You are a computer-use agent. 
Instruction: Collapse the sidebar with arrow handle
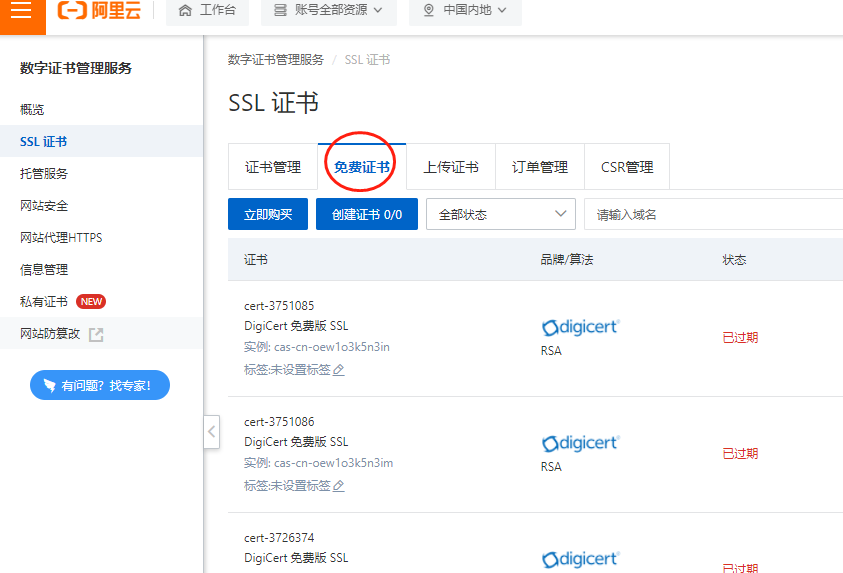(x=212, y=432)
